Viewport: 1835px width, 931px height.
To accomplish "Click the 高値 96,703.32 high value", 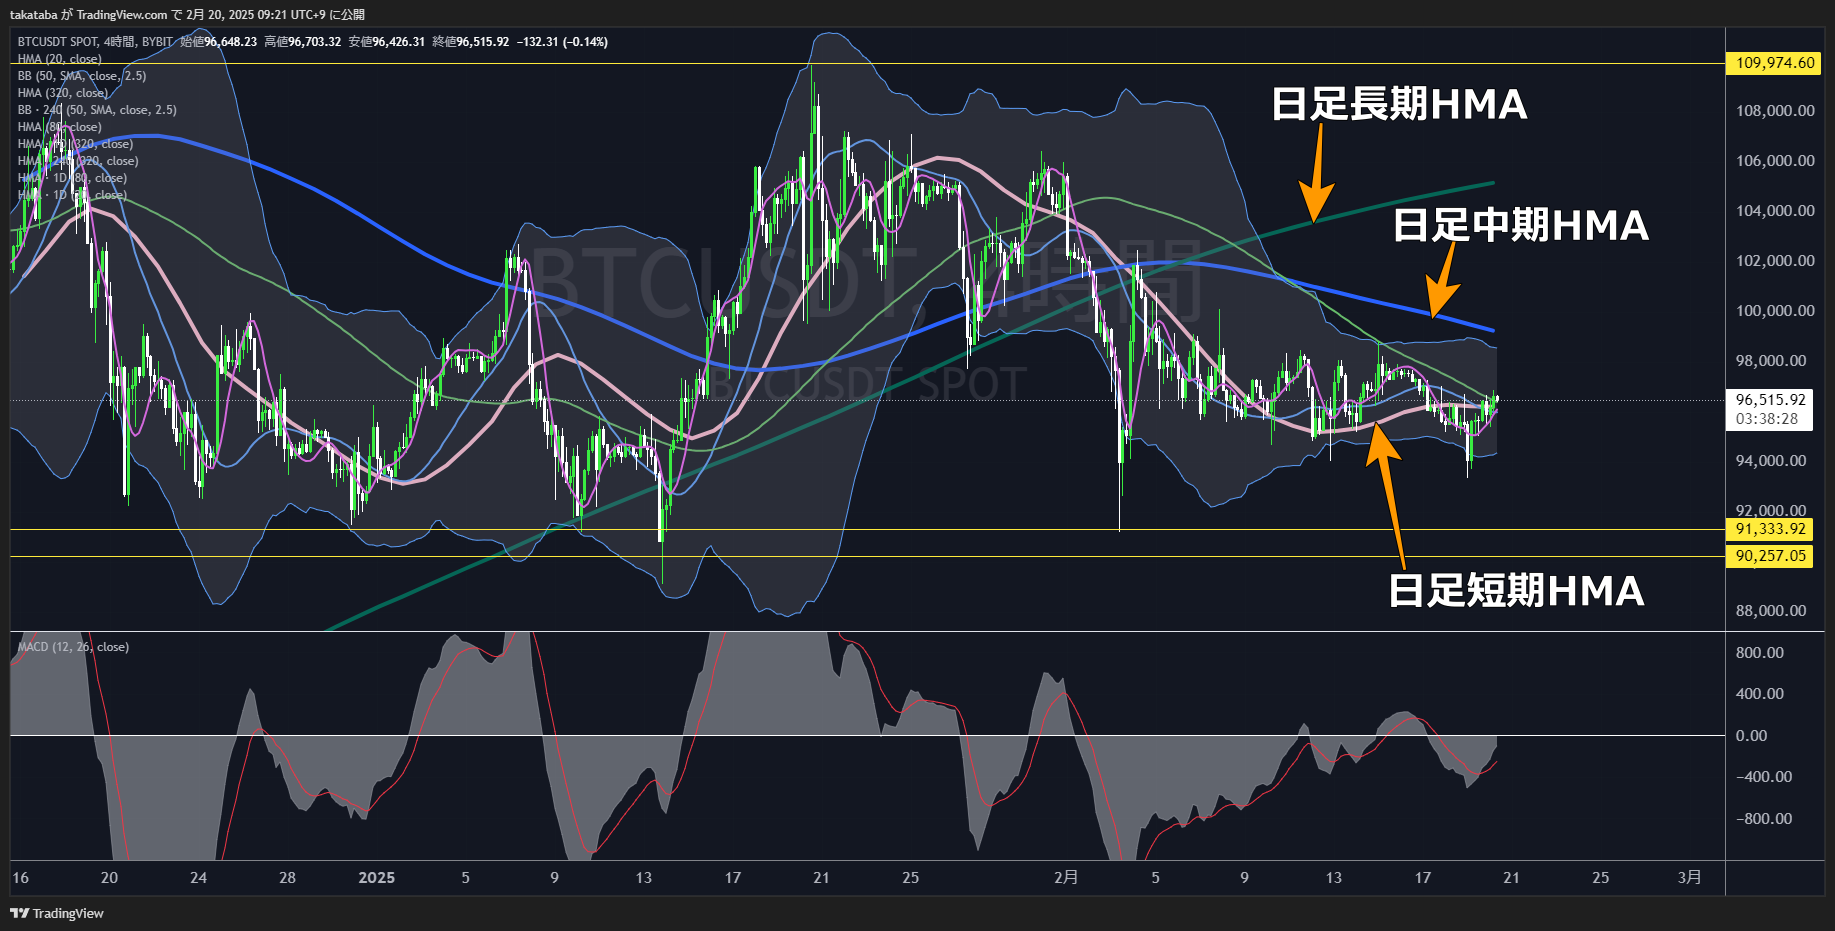I will click(x=302, y=42).
